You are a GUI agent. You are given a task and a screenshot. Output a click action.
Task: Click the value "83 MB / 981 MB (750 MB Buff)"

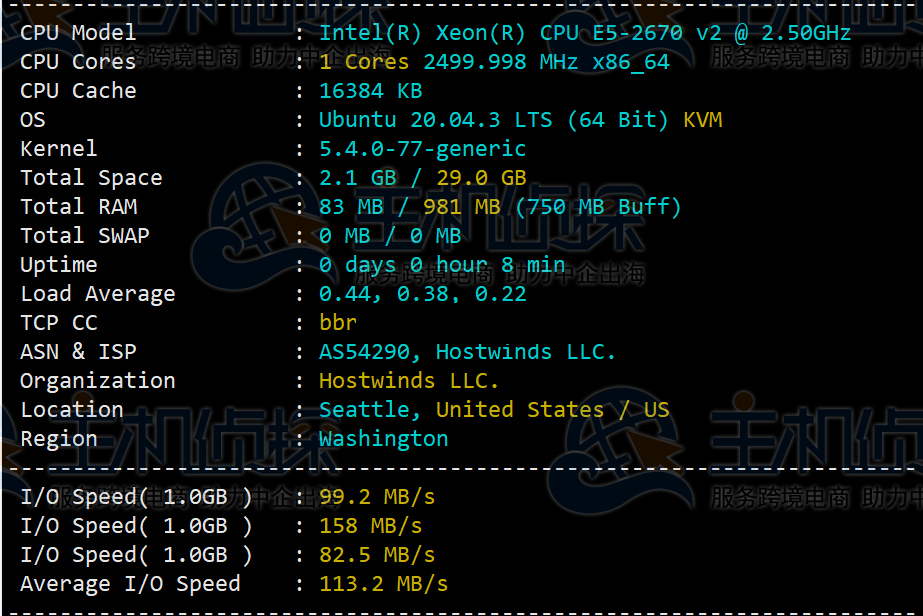[x=500, y=207]
